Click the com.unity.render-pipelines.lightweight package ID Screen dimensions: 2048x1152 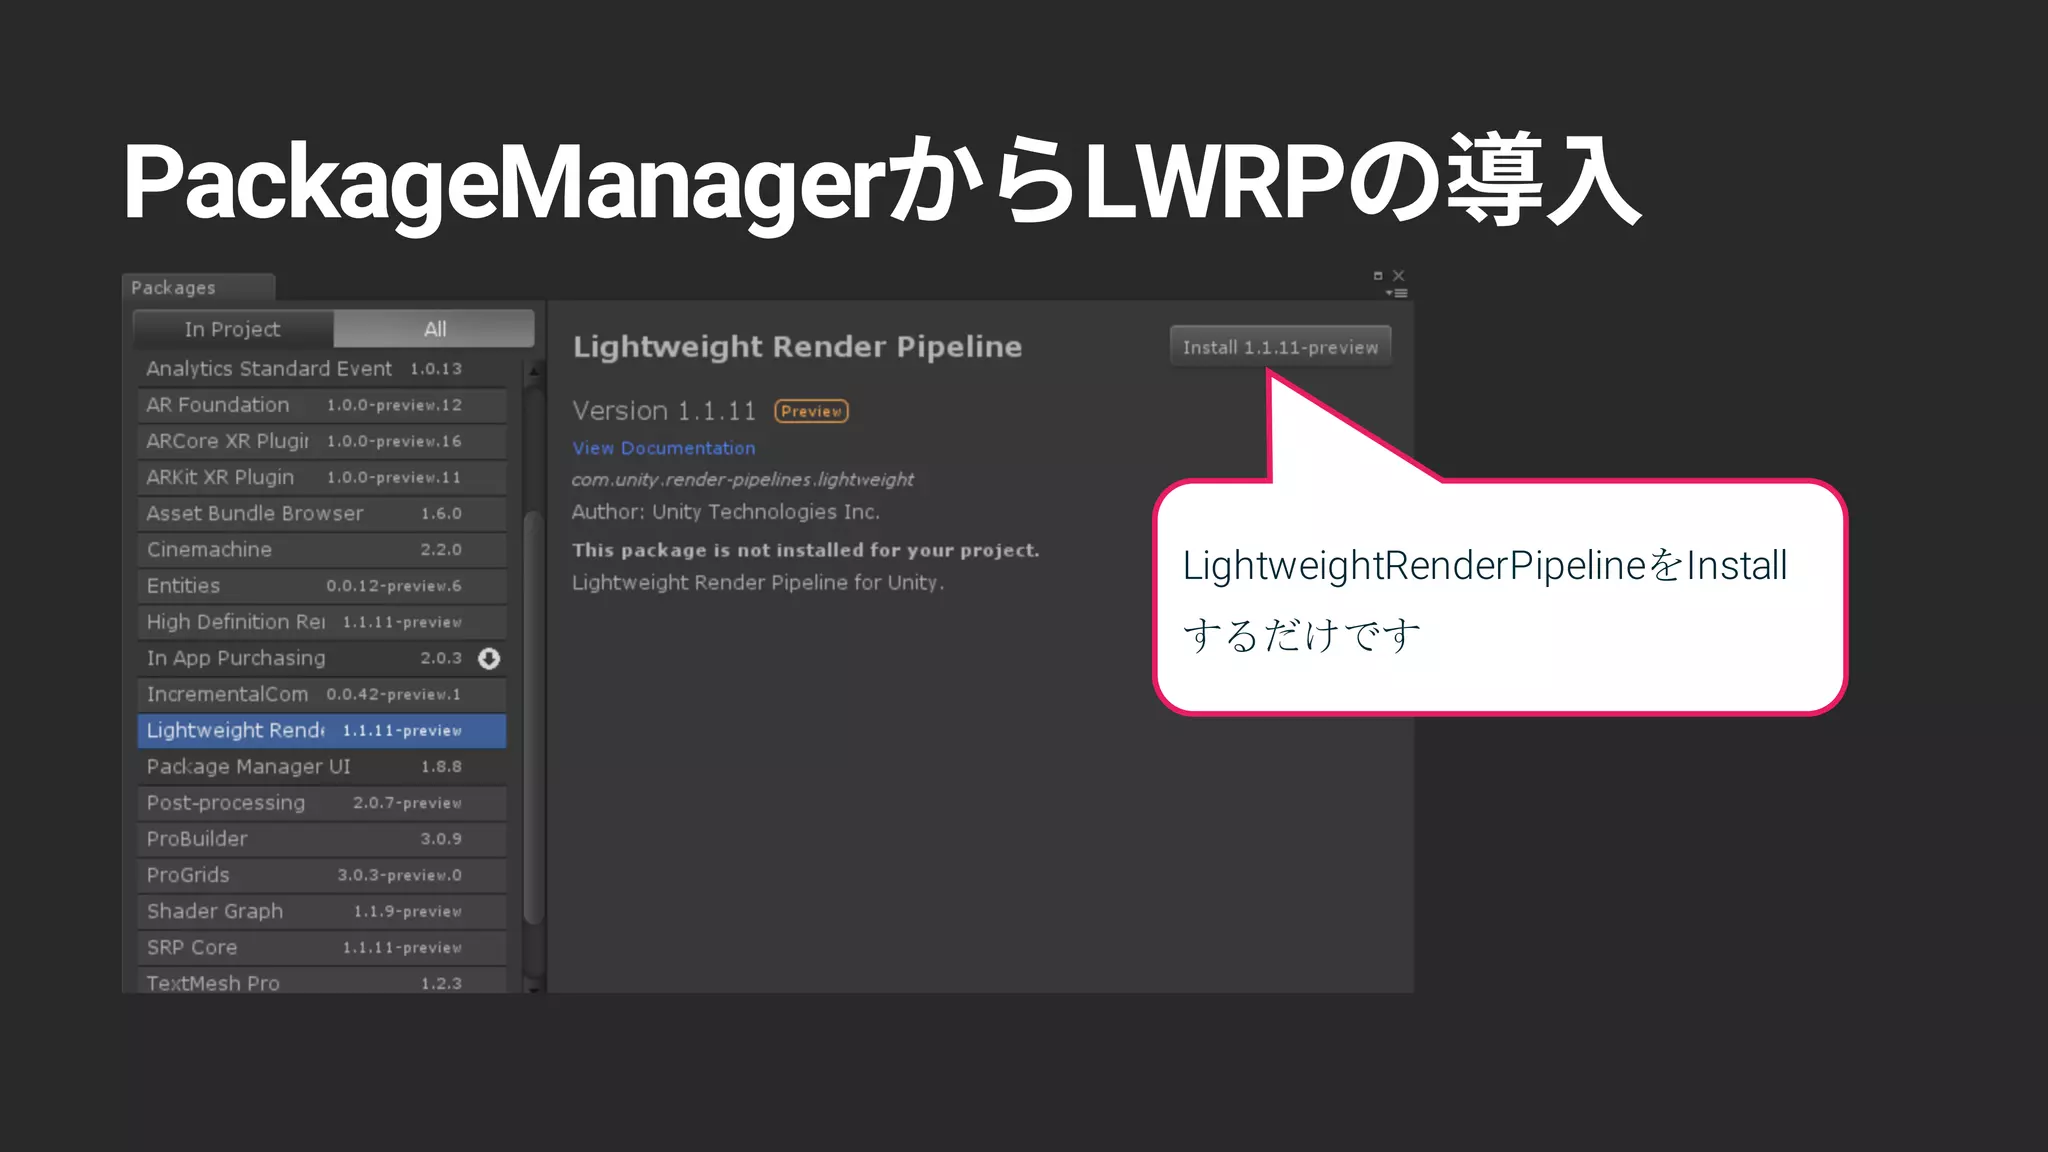coord(742,479)
